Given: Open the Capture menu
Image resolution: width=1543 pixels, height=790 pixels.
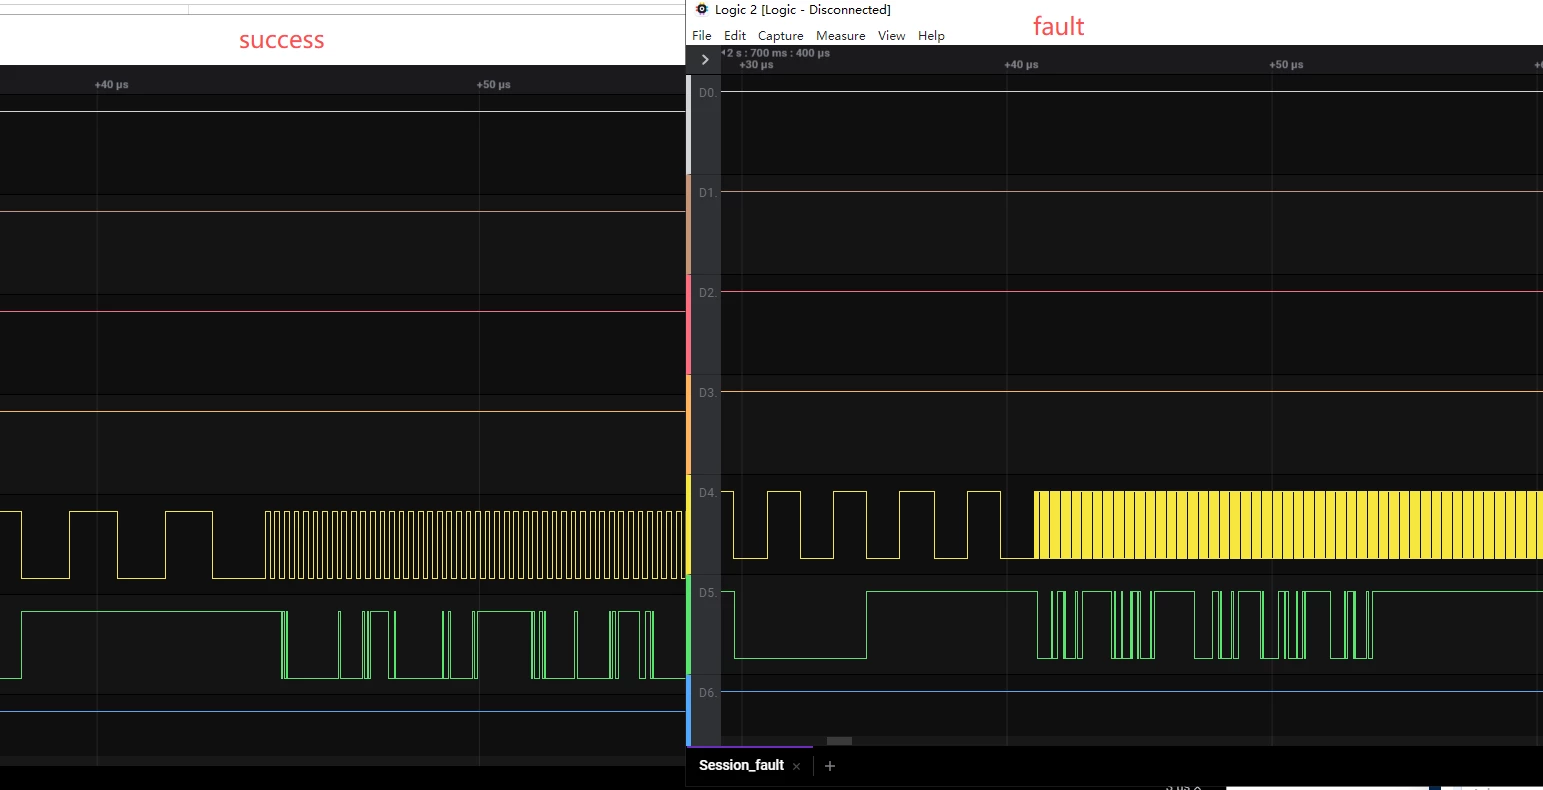Looking at the screenshot, I should [x=781, y=36].
